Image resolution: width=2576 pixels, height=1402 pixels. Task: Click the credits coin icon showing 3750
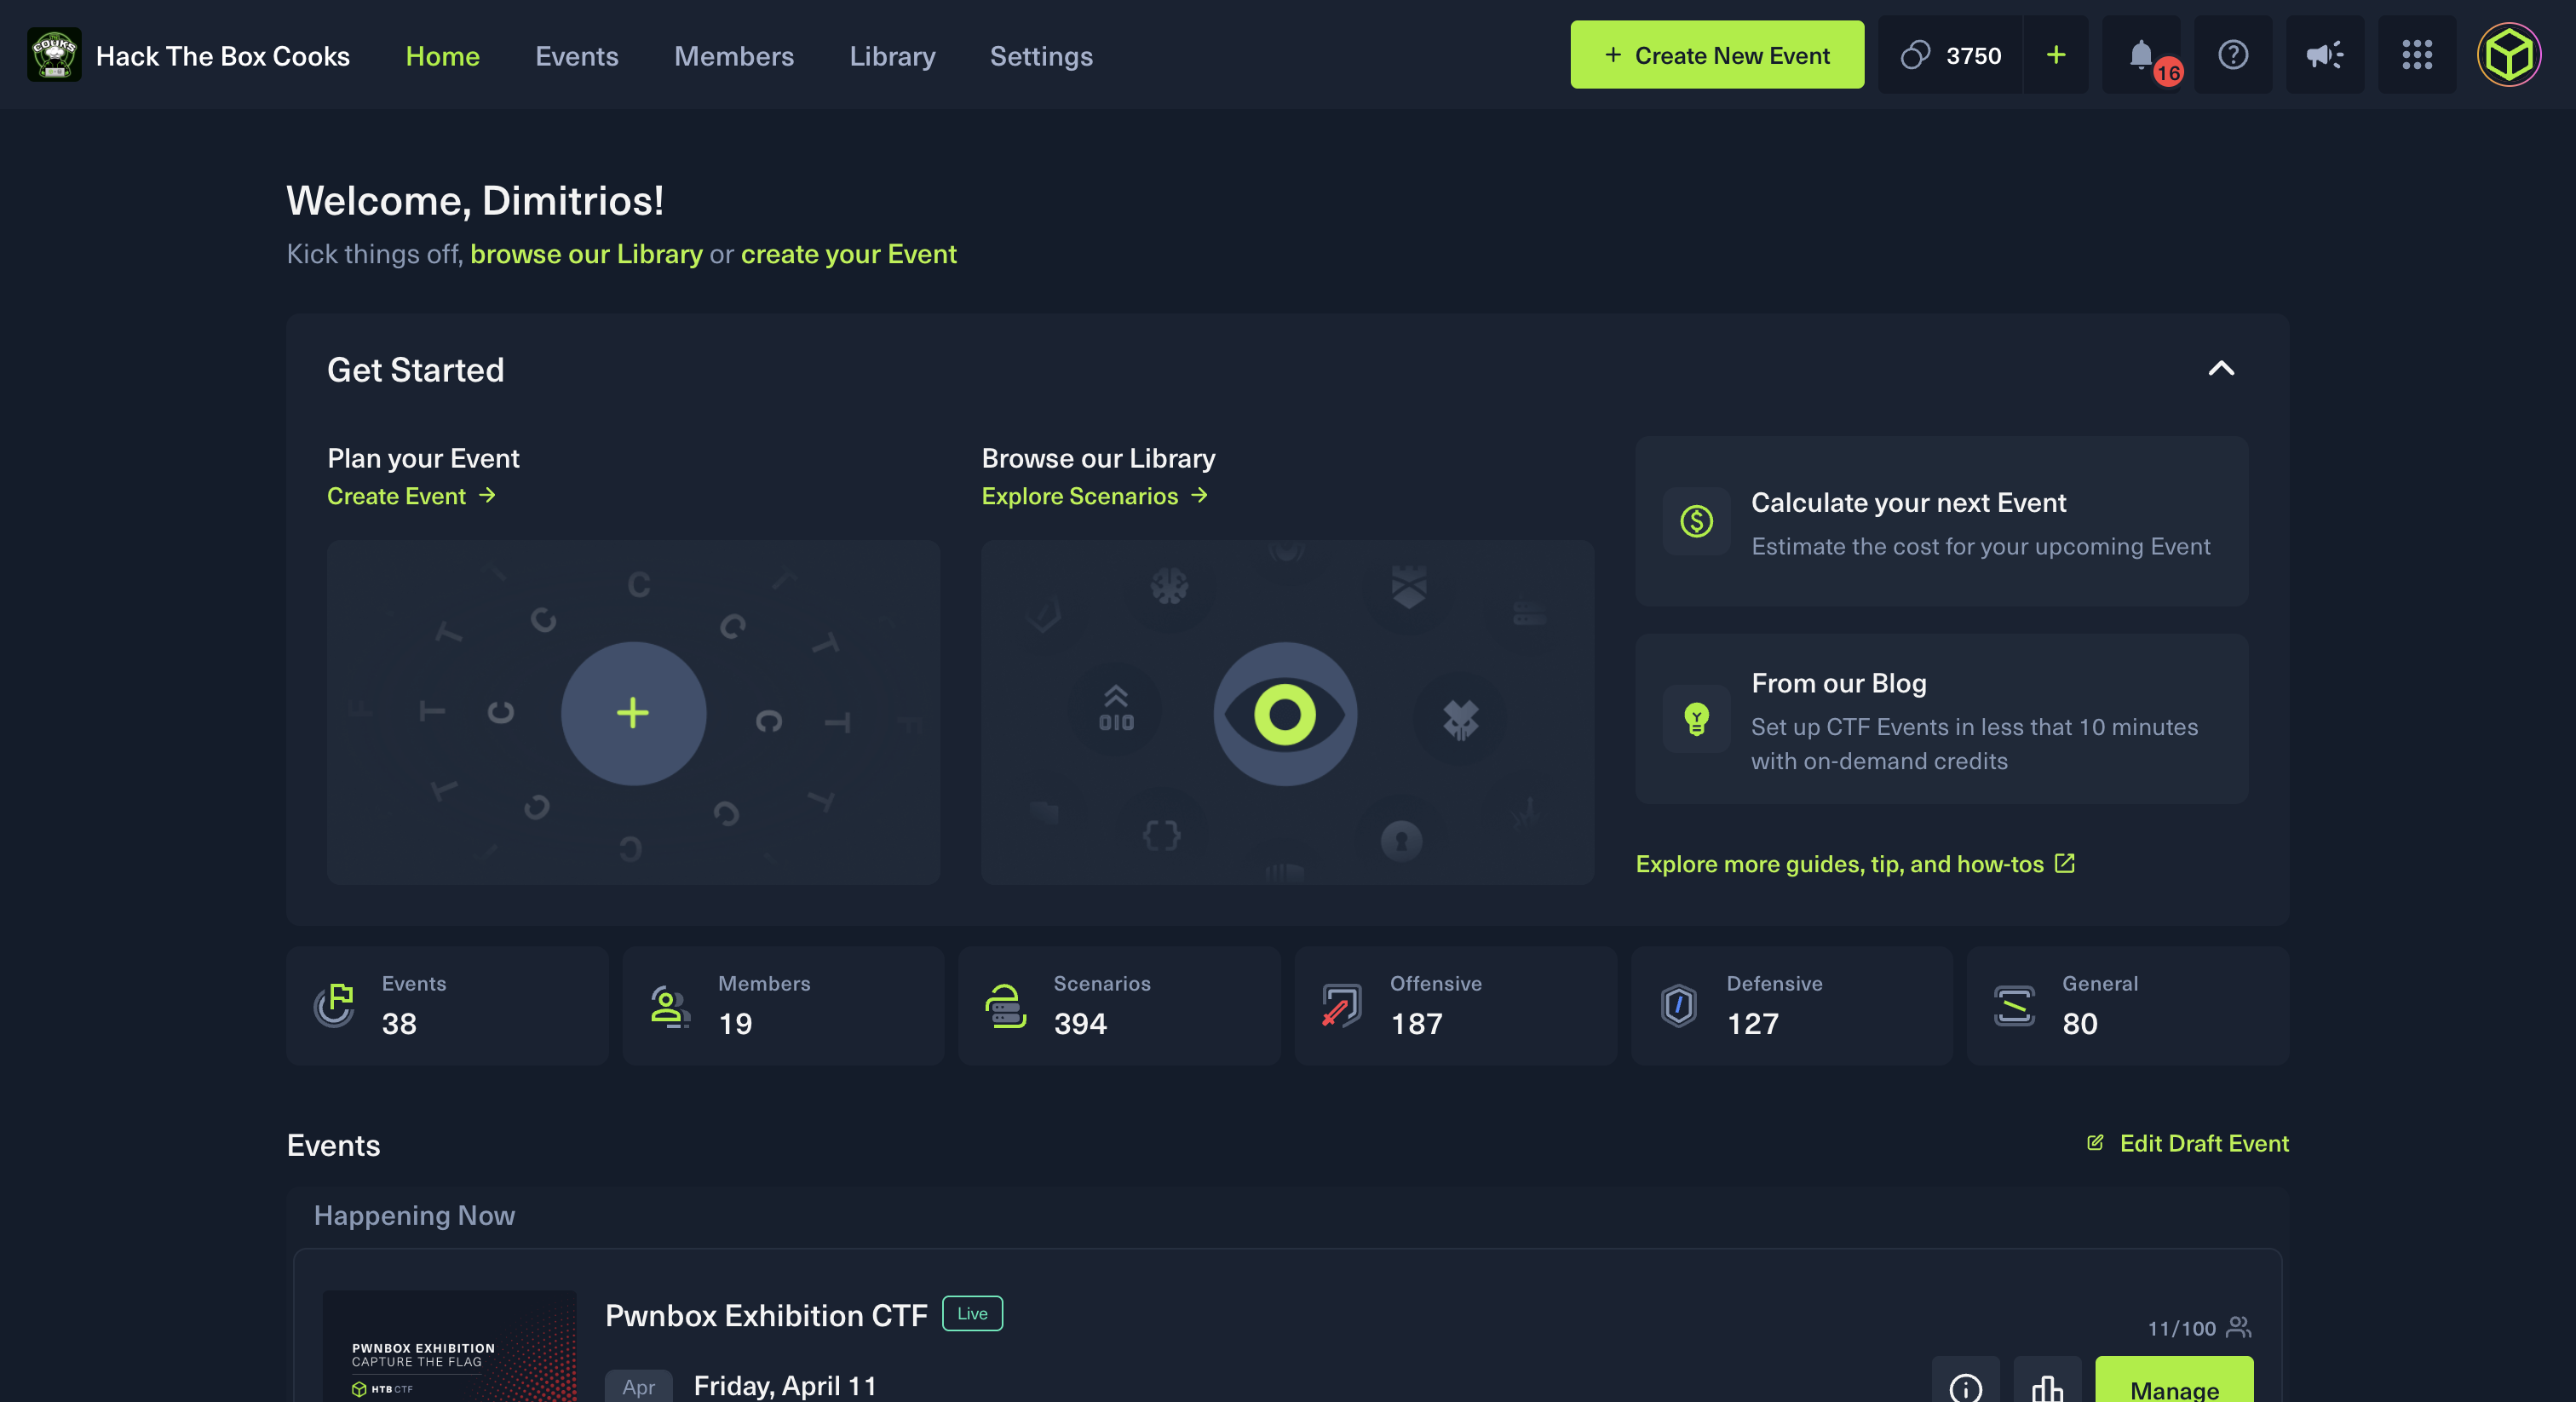1915,55
